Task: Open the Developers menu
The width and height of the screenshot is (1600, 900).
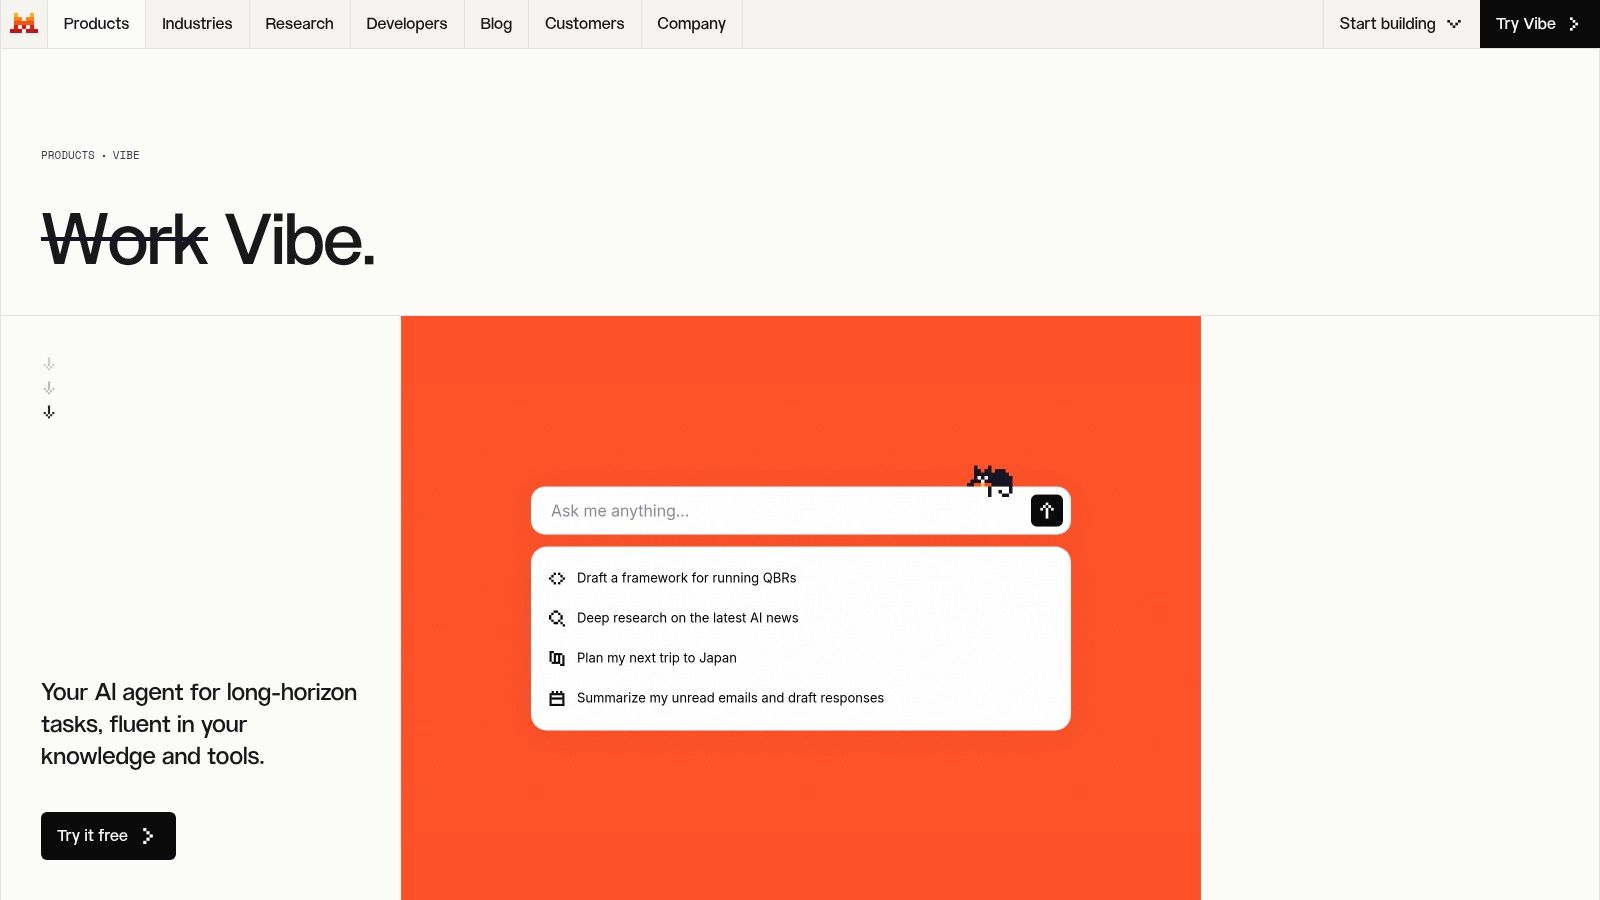Action: pos(407,24)
